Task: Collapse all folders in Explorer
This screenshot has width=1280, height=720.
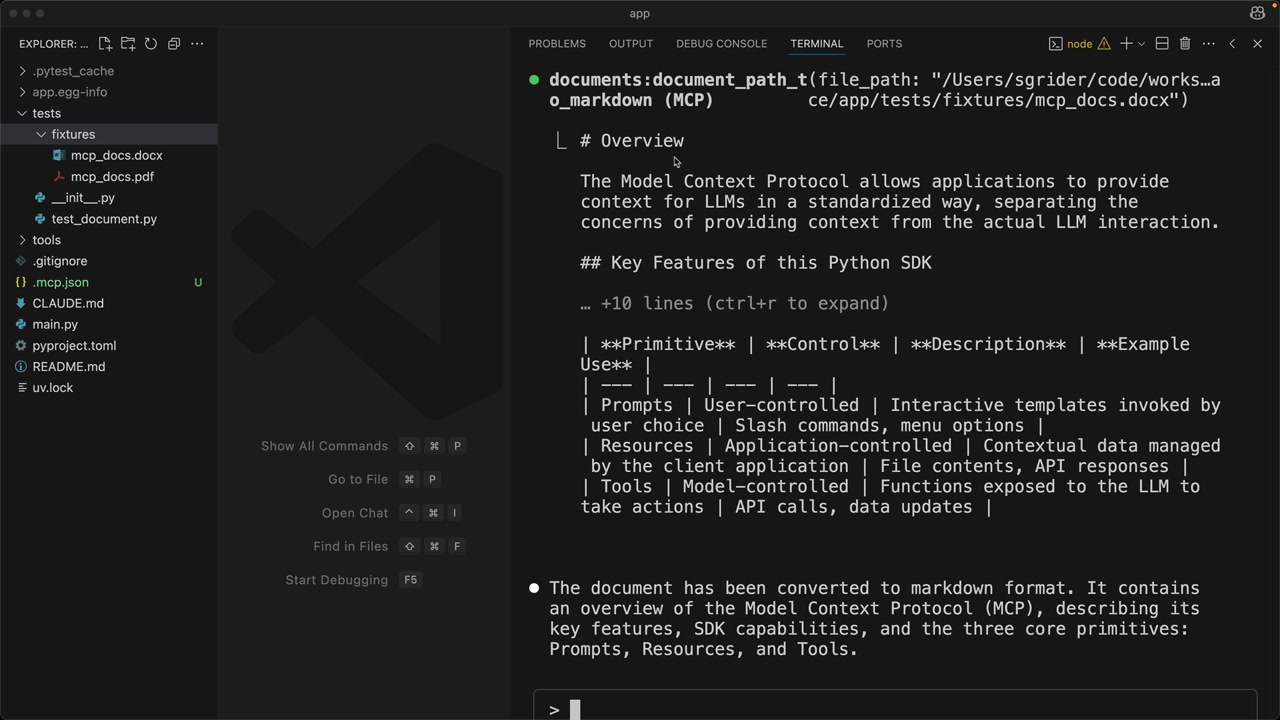Action: (174, 44)
